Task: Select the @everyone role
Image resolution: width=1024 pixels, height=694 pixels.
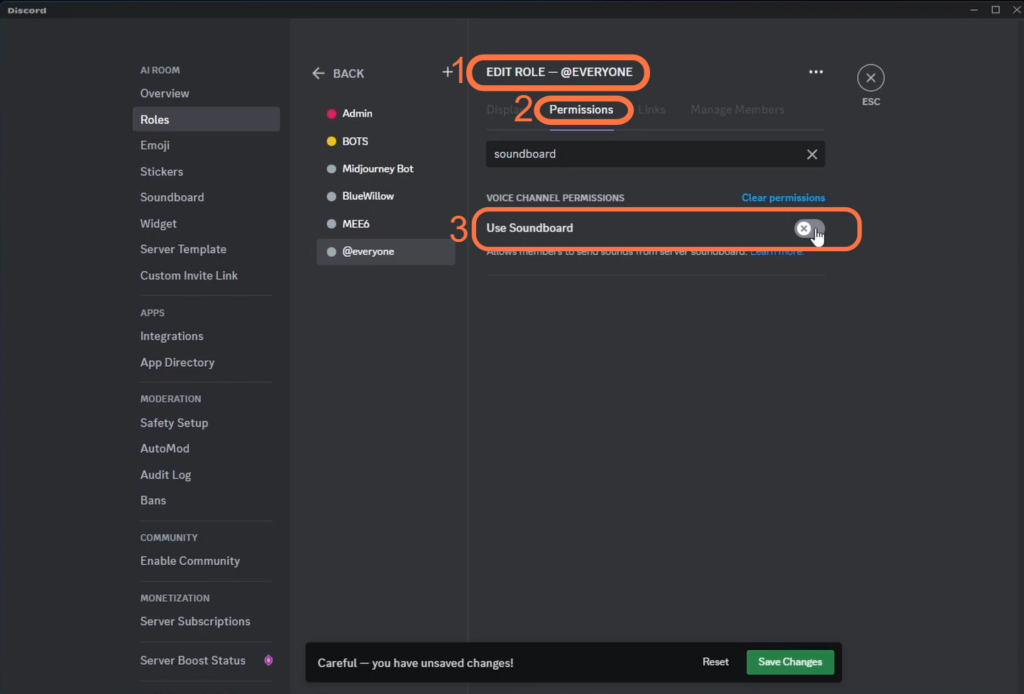Action: click(x=386, y=251)
